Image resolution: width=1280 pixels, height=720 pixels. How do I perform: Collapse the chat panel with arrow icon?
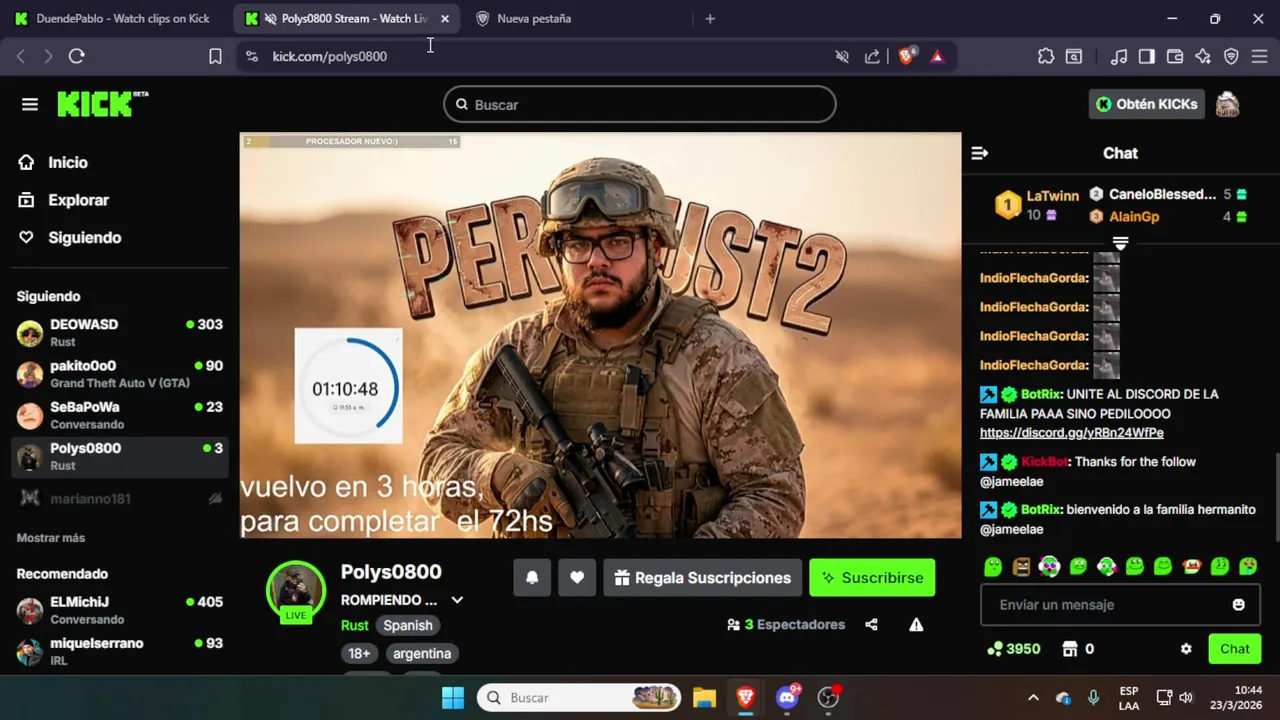pyautogui.click(x=980, y=153)
